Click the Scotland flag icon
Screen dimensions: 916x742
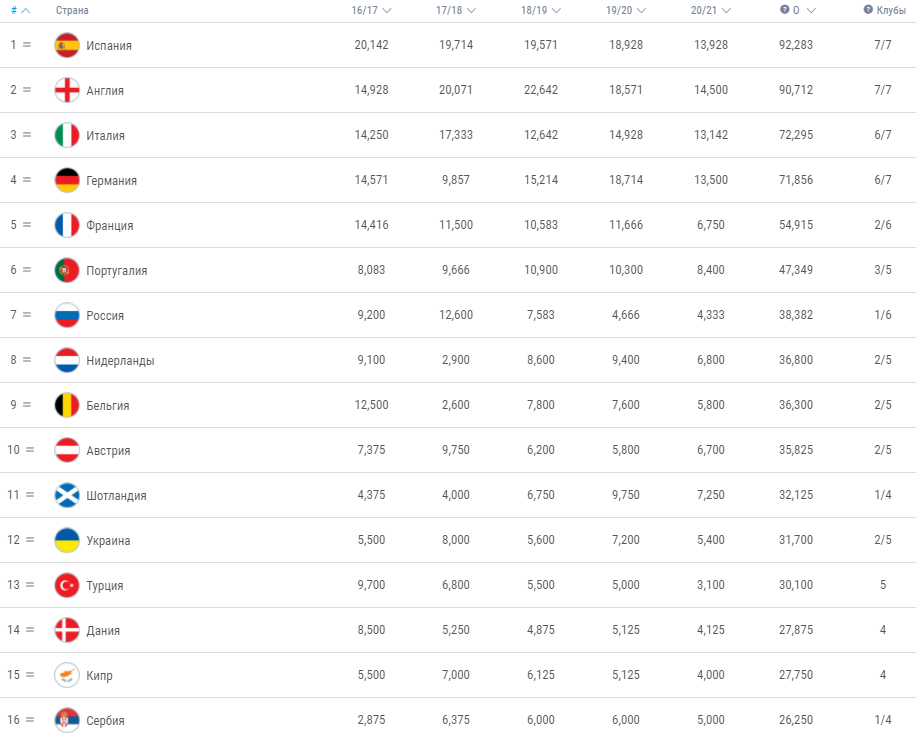click(67, 495)
